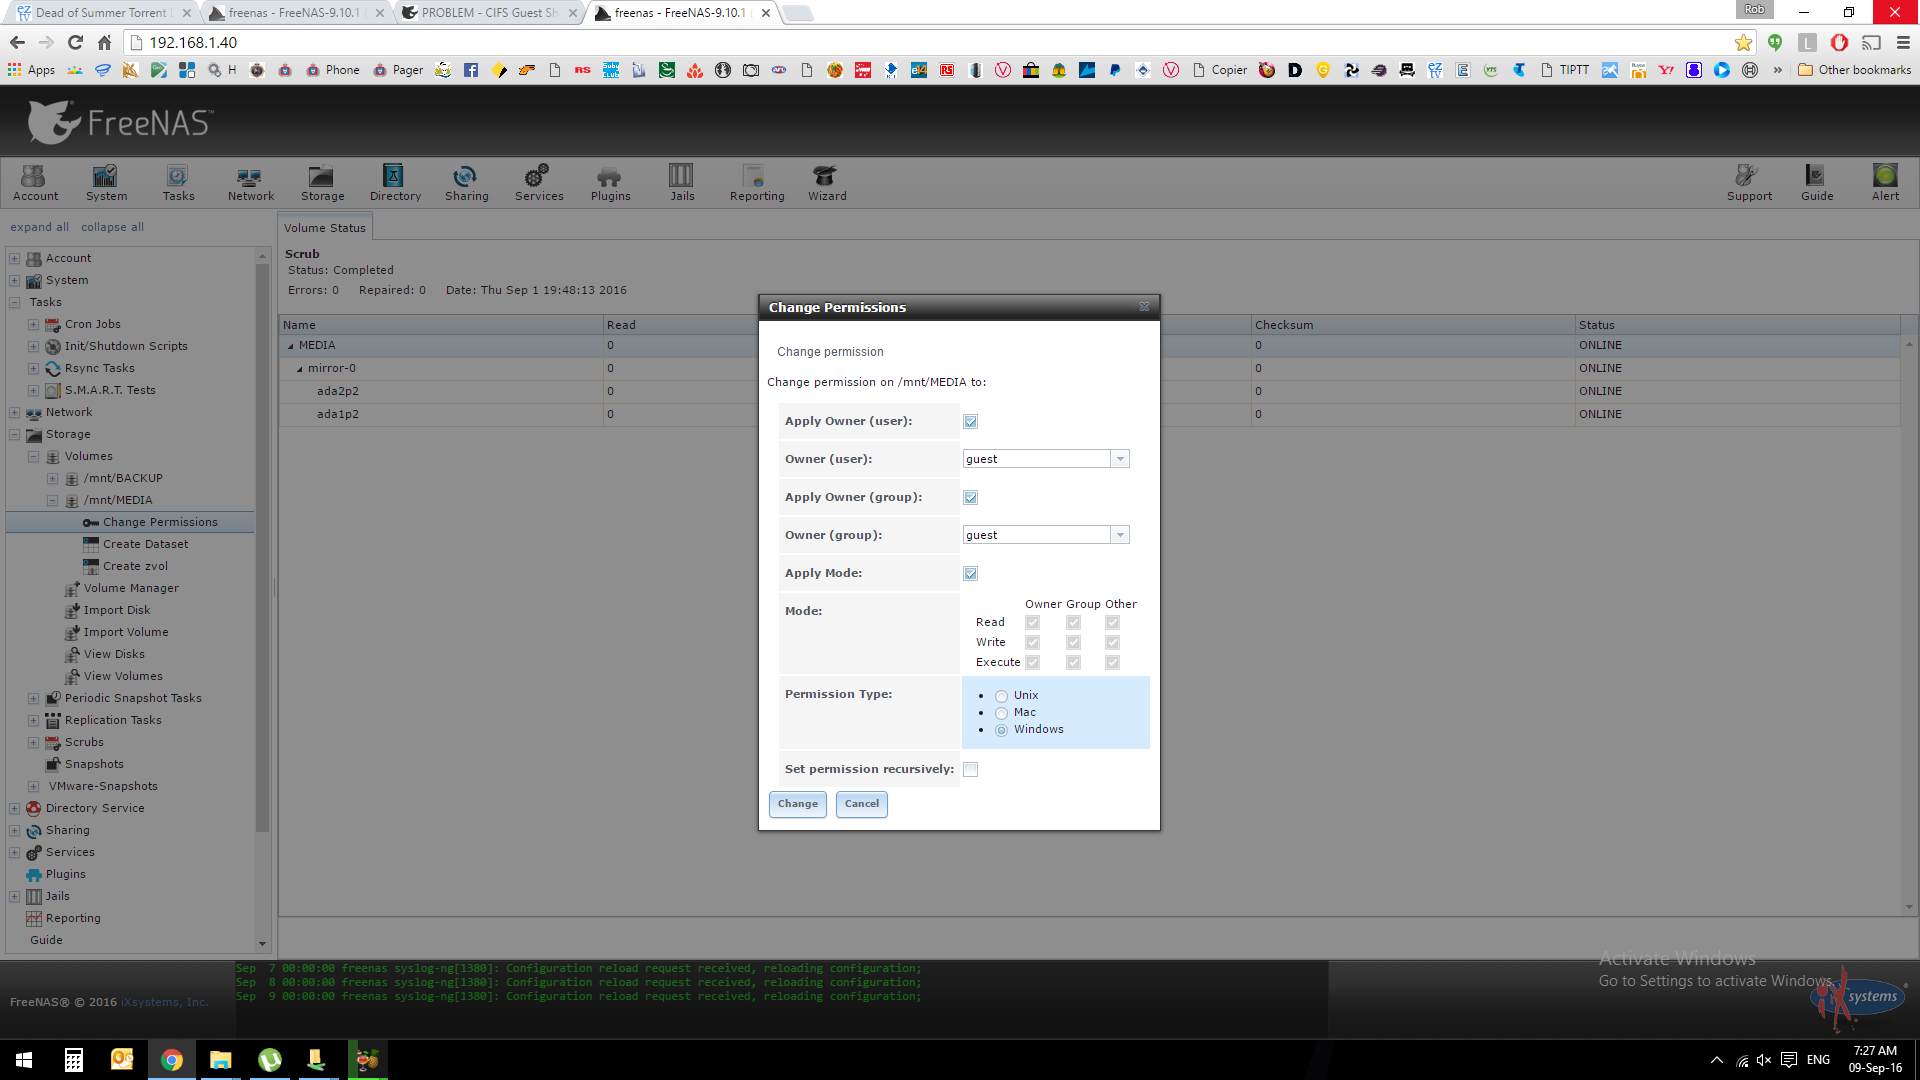The width and height of the screenshot is (1920, 1080).
Task: Expand the Account tree node
Action: [x=15, y=258]
